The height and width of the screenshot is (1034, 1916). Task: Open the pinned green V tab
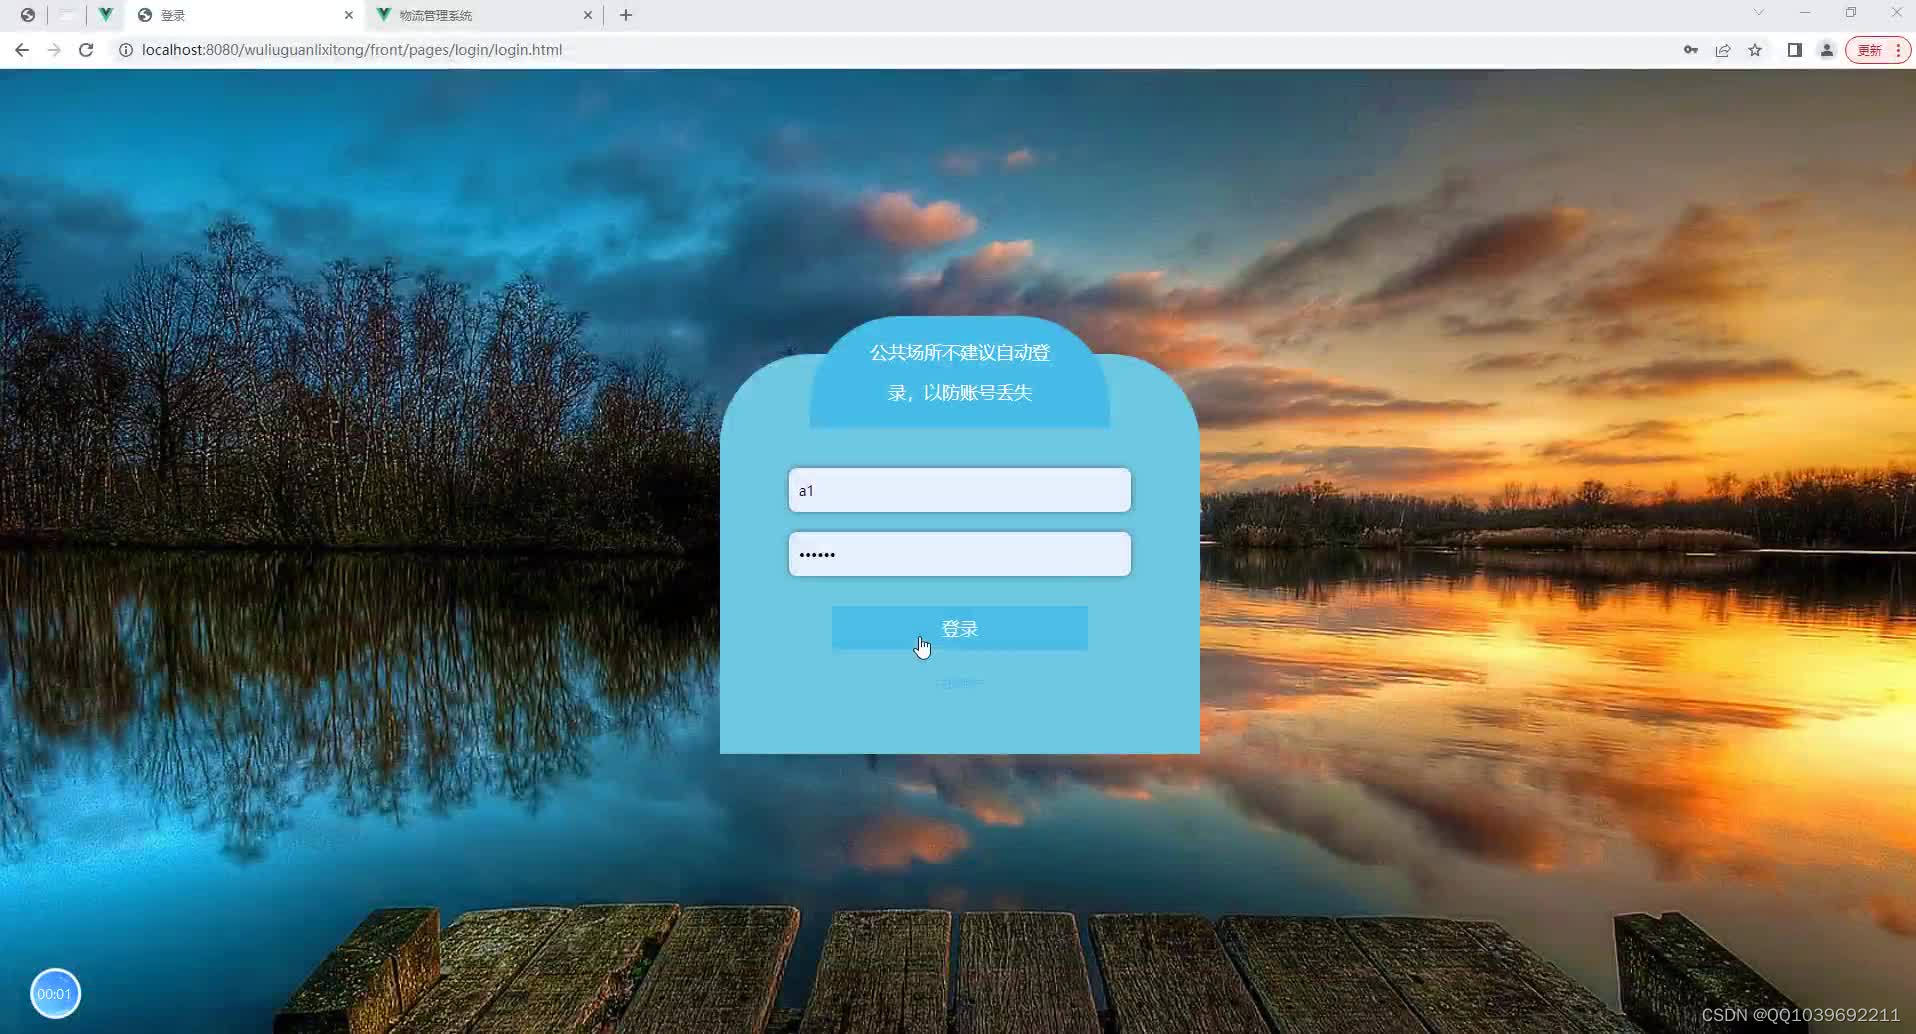[105, 15]
